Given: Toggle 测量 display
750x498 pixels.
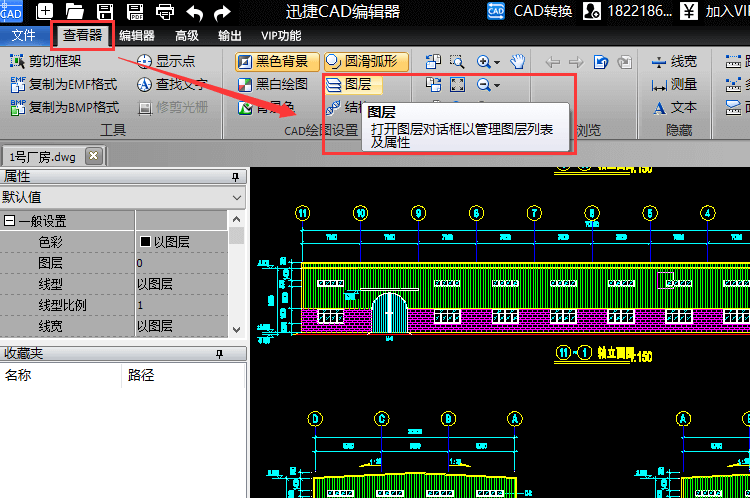Looking at the screenshot, I should pyautogui.click(x=674, y=85).
